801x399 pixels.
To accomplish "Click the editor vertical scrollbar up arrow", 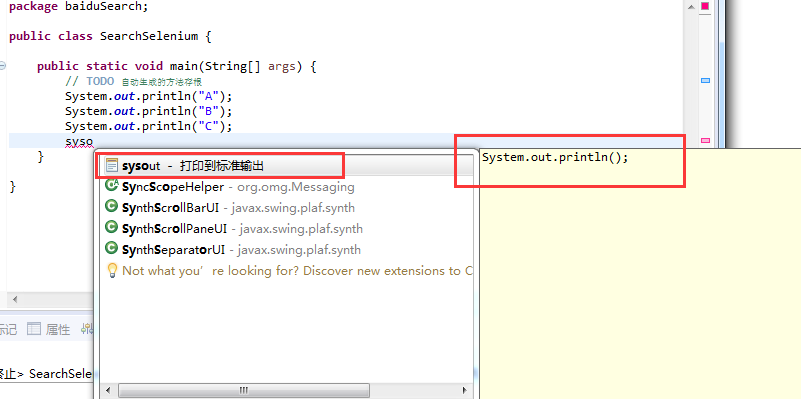I will coord(691,7).
